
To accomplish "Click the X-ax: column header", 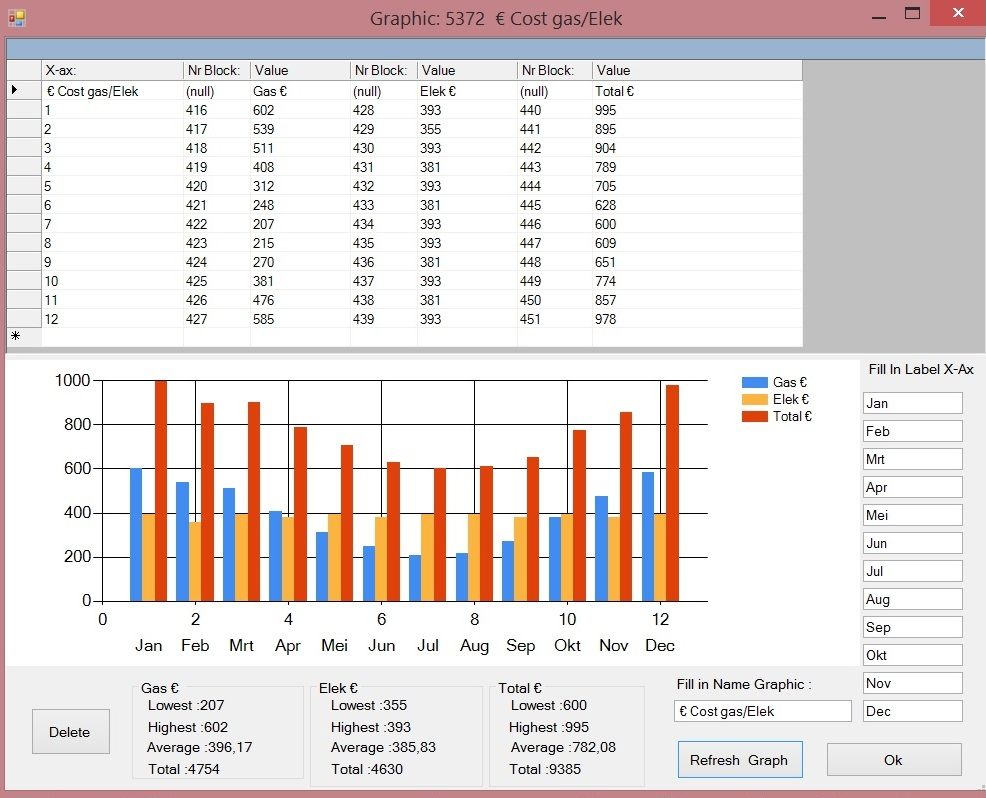I will 112,70.
